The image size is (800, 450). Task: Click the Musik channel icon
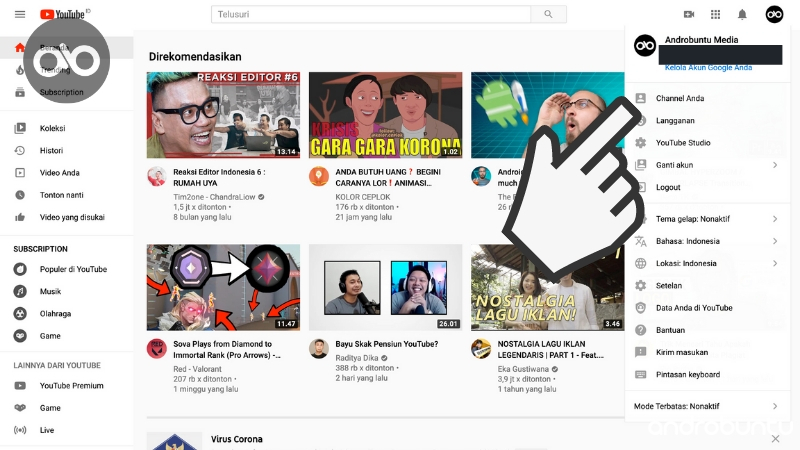20,291
